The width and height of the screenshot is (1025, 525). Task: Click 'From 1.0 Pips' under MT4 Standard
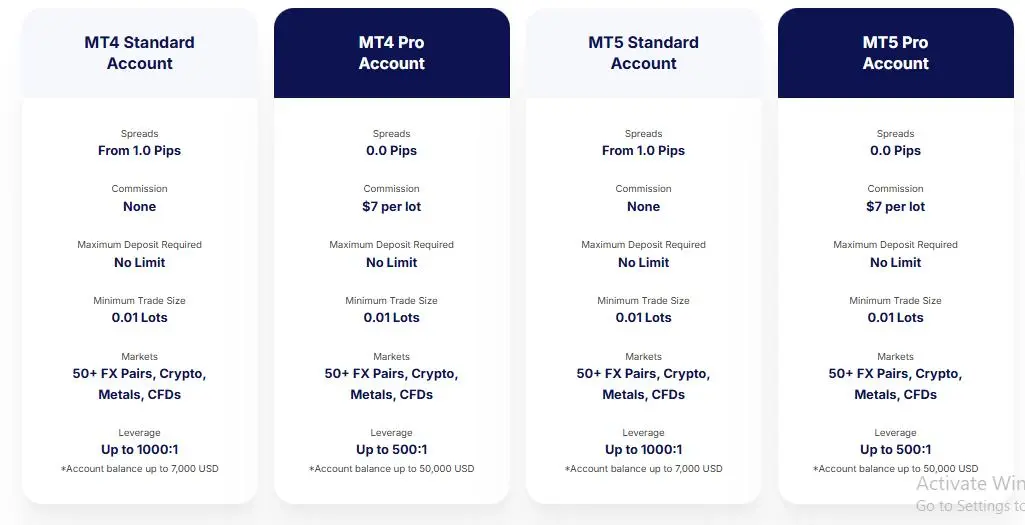point(139,150)
